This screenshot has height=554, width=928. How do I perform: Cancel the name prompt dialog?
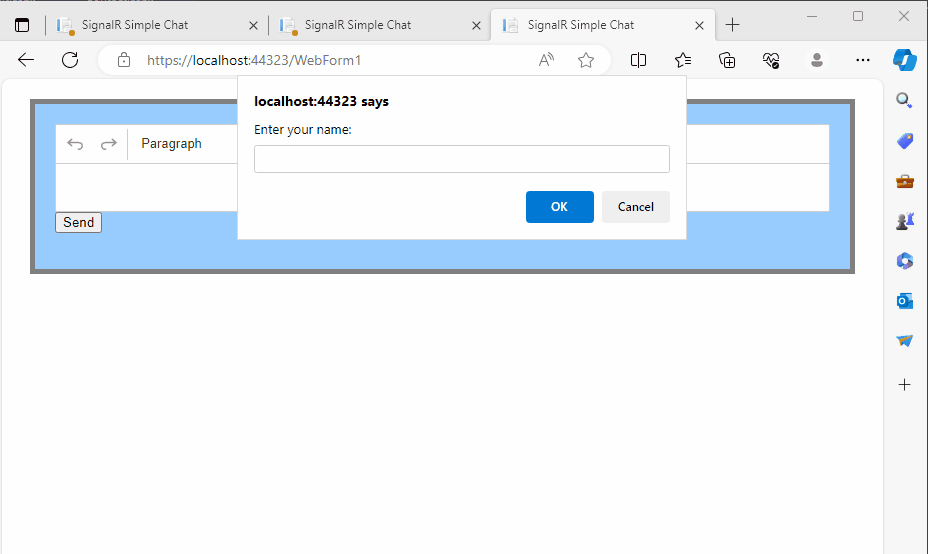pos(636,207)
